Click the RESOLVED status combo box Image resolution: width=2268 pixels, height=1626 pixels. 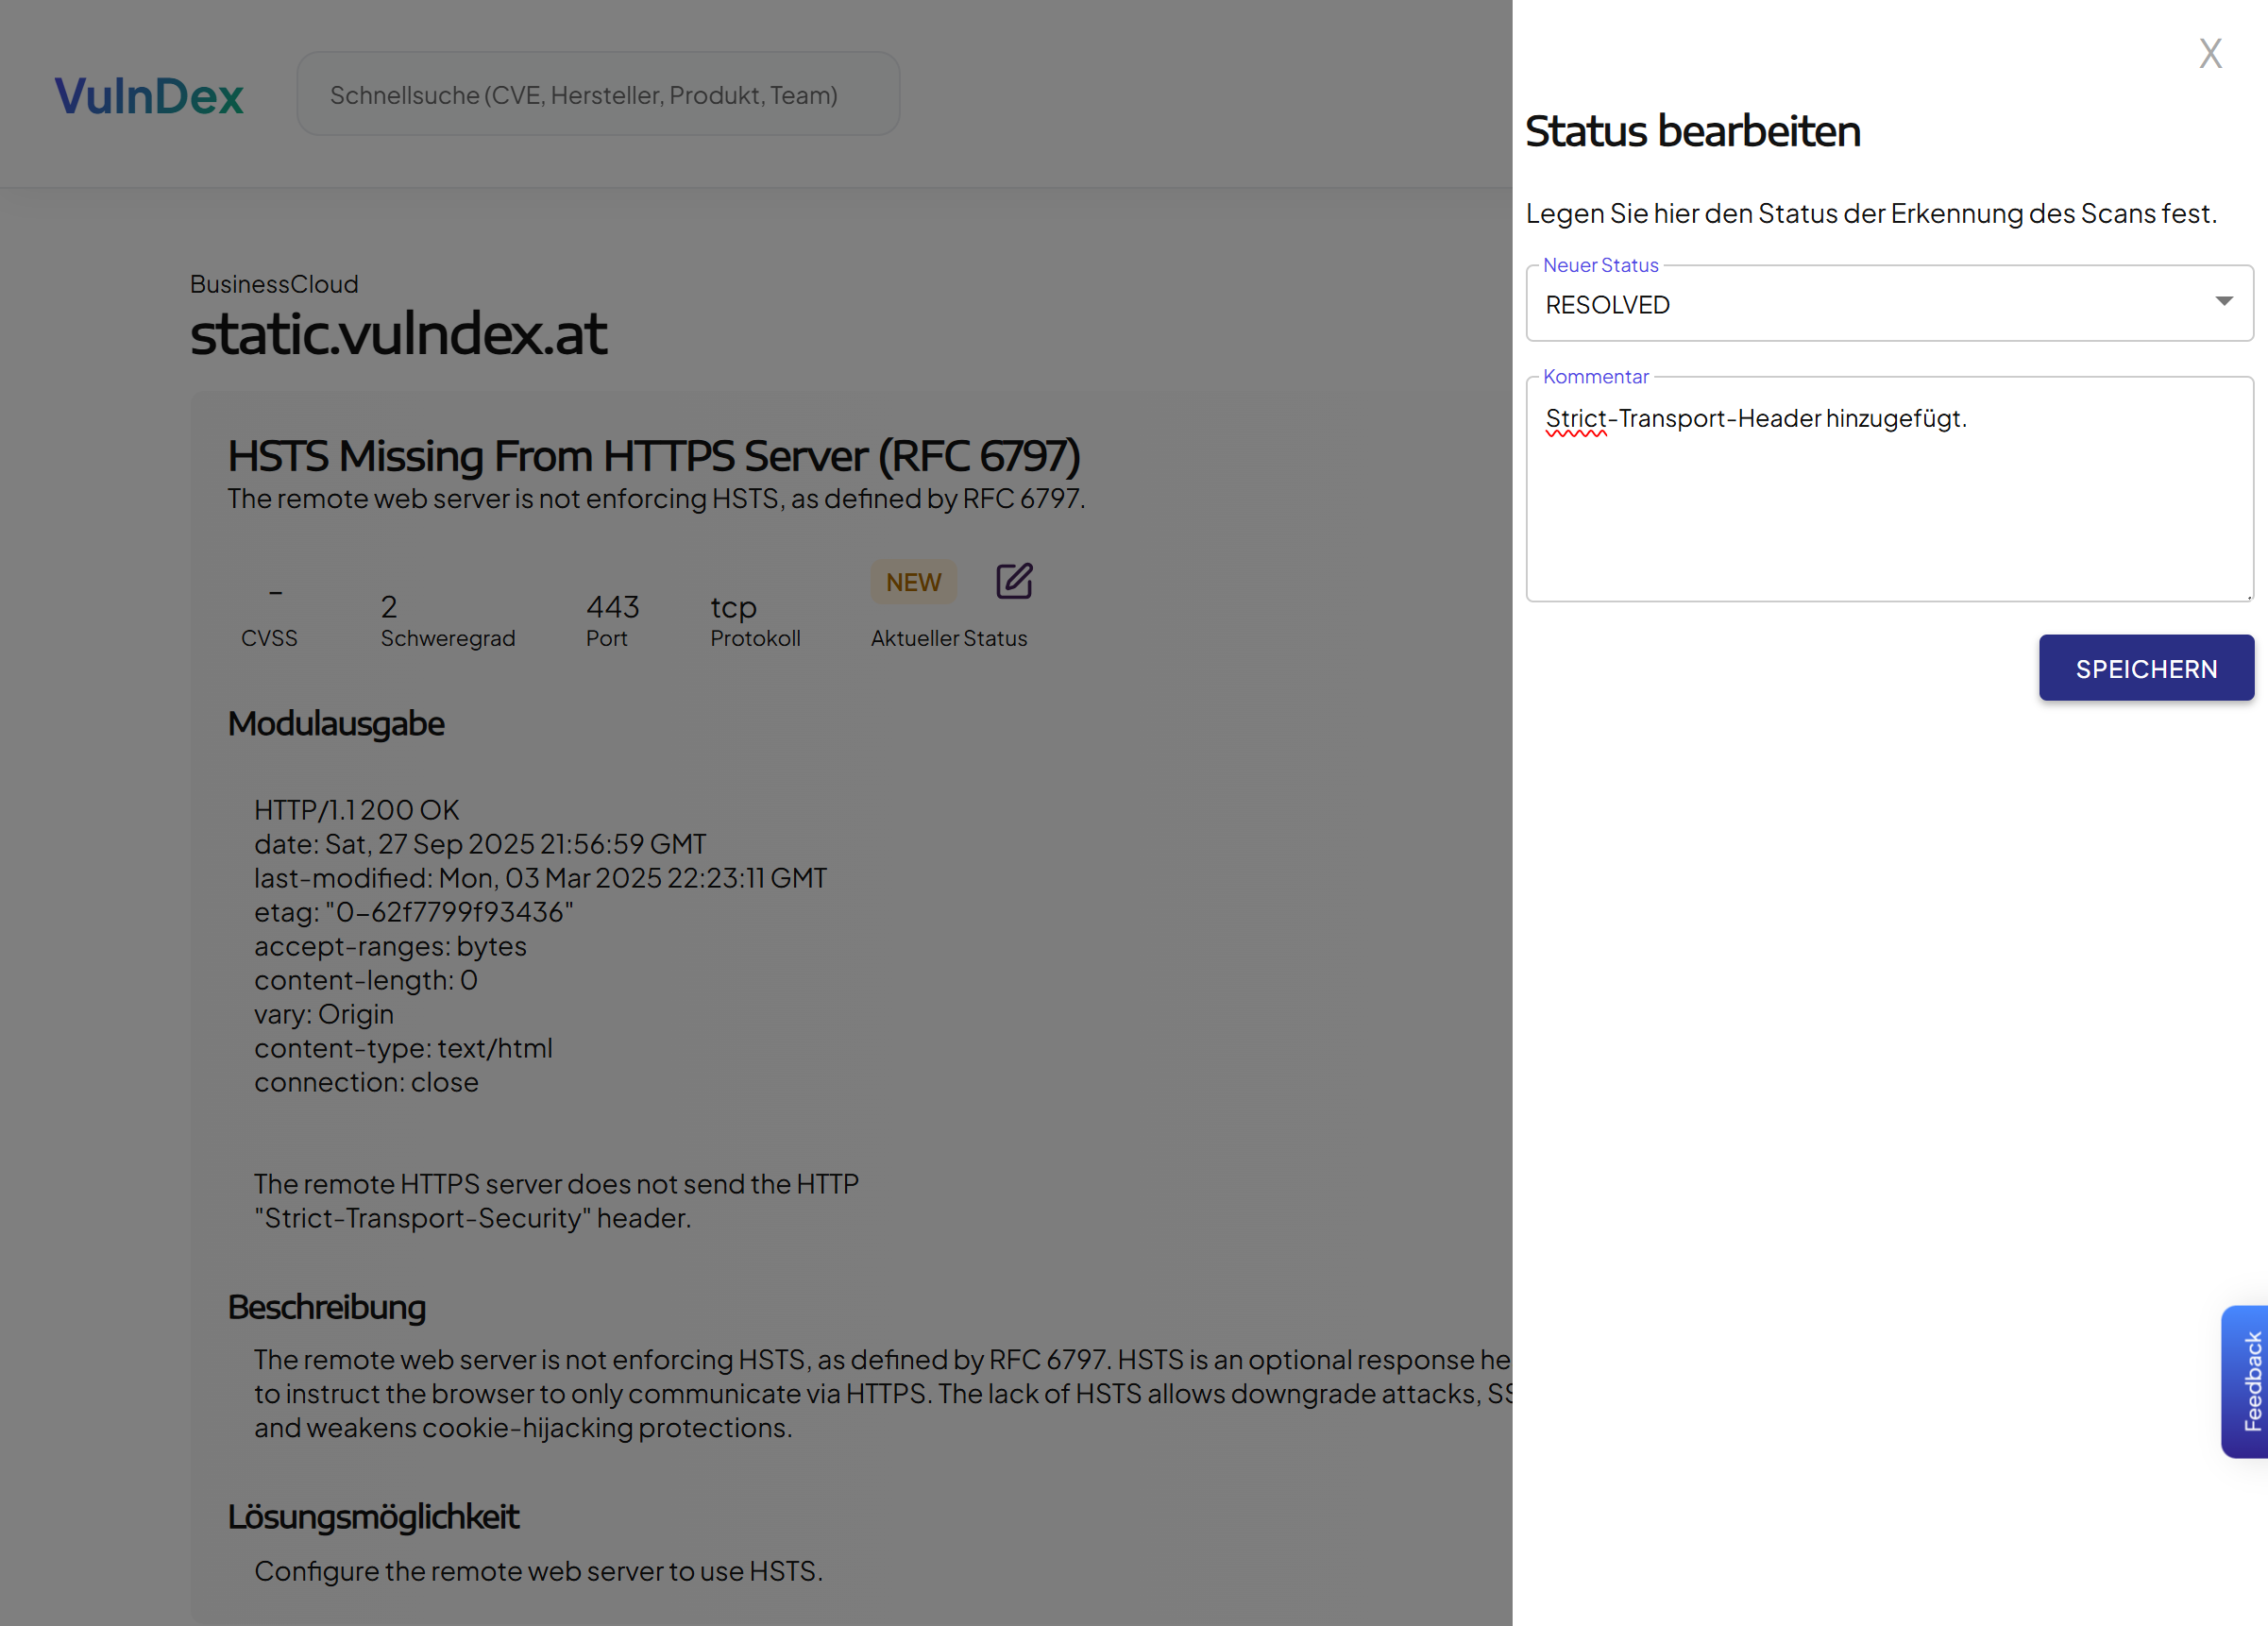point(1870,304)
